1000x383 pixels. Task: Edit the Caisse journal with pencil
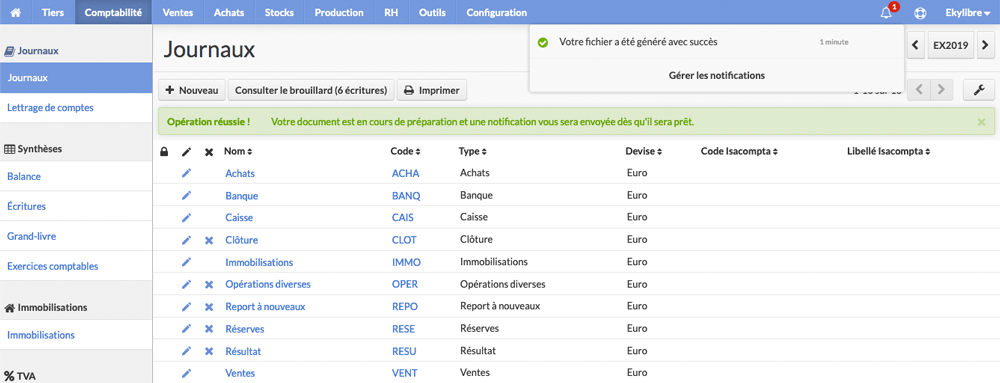[x=186, y=217]
